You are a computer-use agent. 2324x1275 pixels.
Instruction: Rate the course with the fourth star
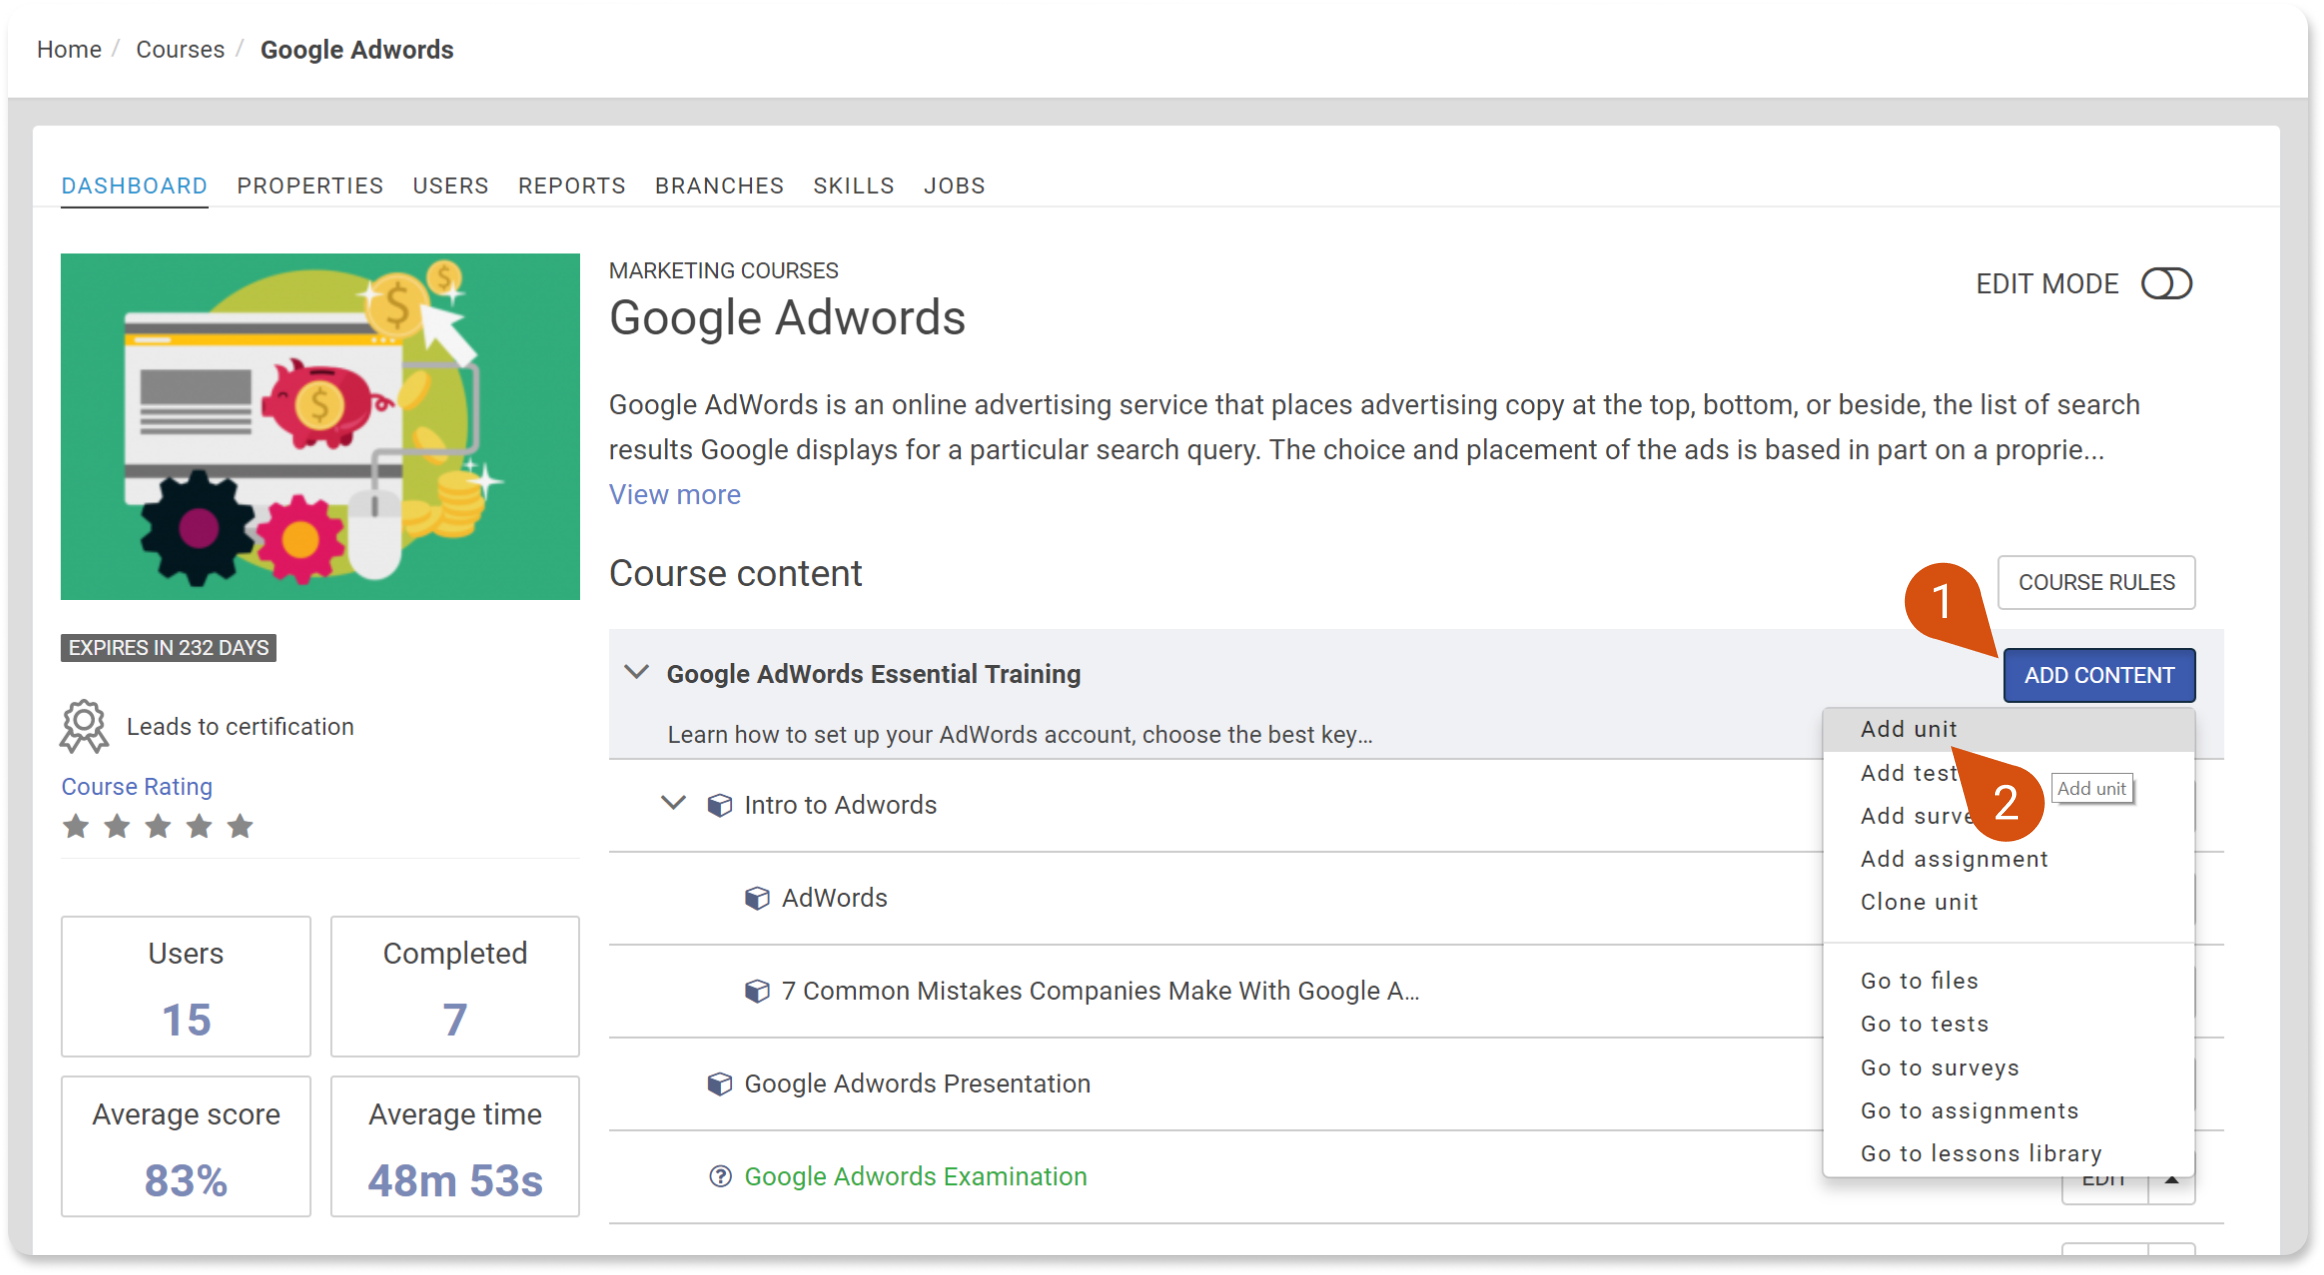coord(199,826)
